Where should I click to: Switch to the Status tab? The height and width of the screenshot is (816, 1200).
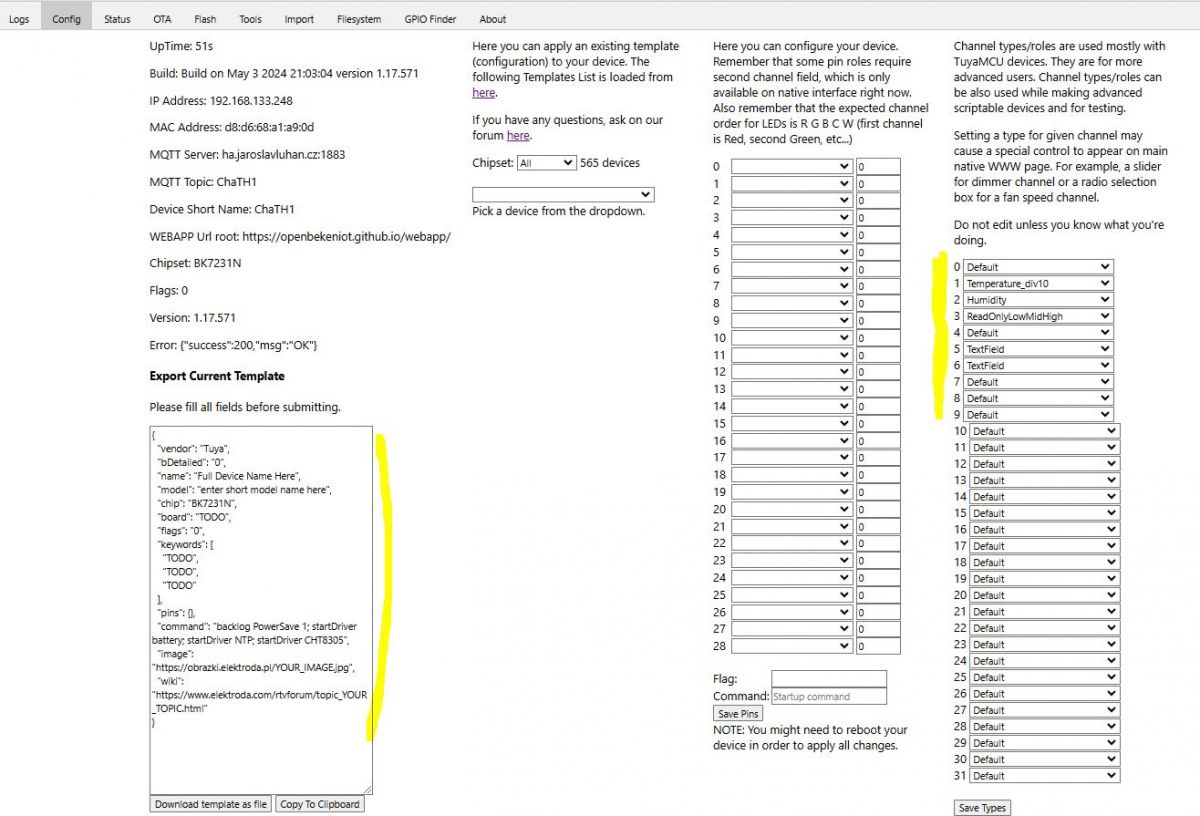click(x=117, y=19)
